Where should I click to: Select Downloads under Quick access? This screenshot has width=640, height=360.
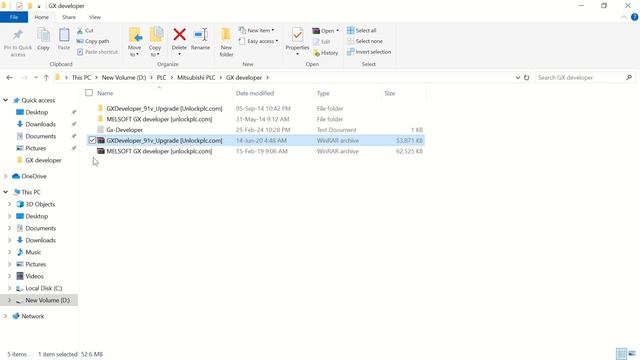coord(40,124)
